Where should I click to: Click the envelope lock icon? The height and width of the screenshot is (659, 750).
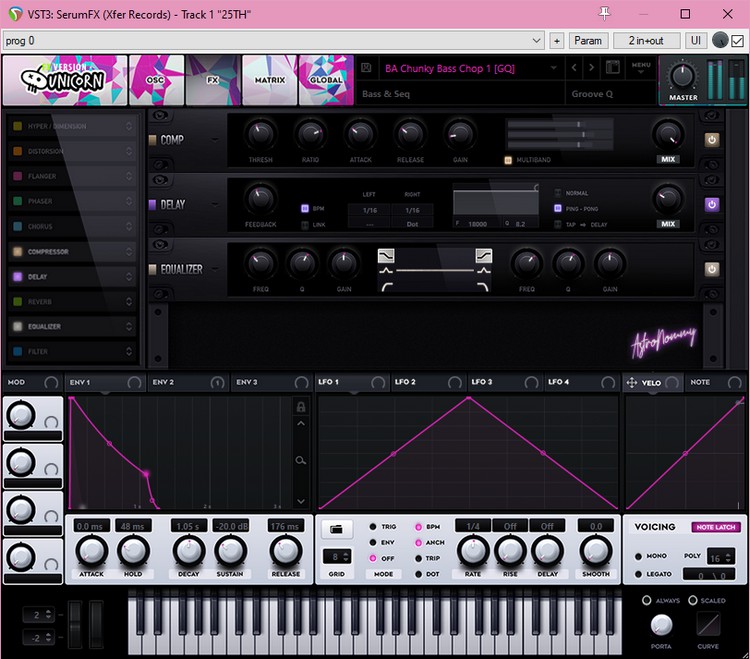pos(300,407)
